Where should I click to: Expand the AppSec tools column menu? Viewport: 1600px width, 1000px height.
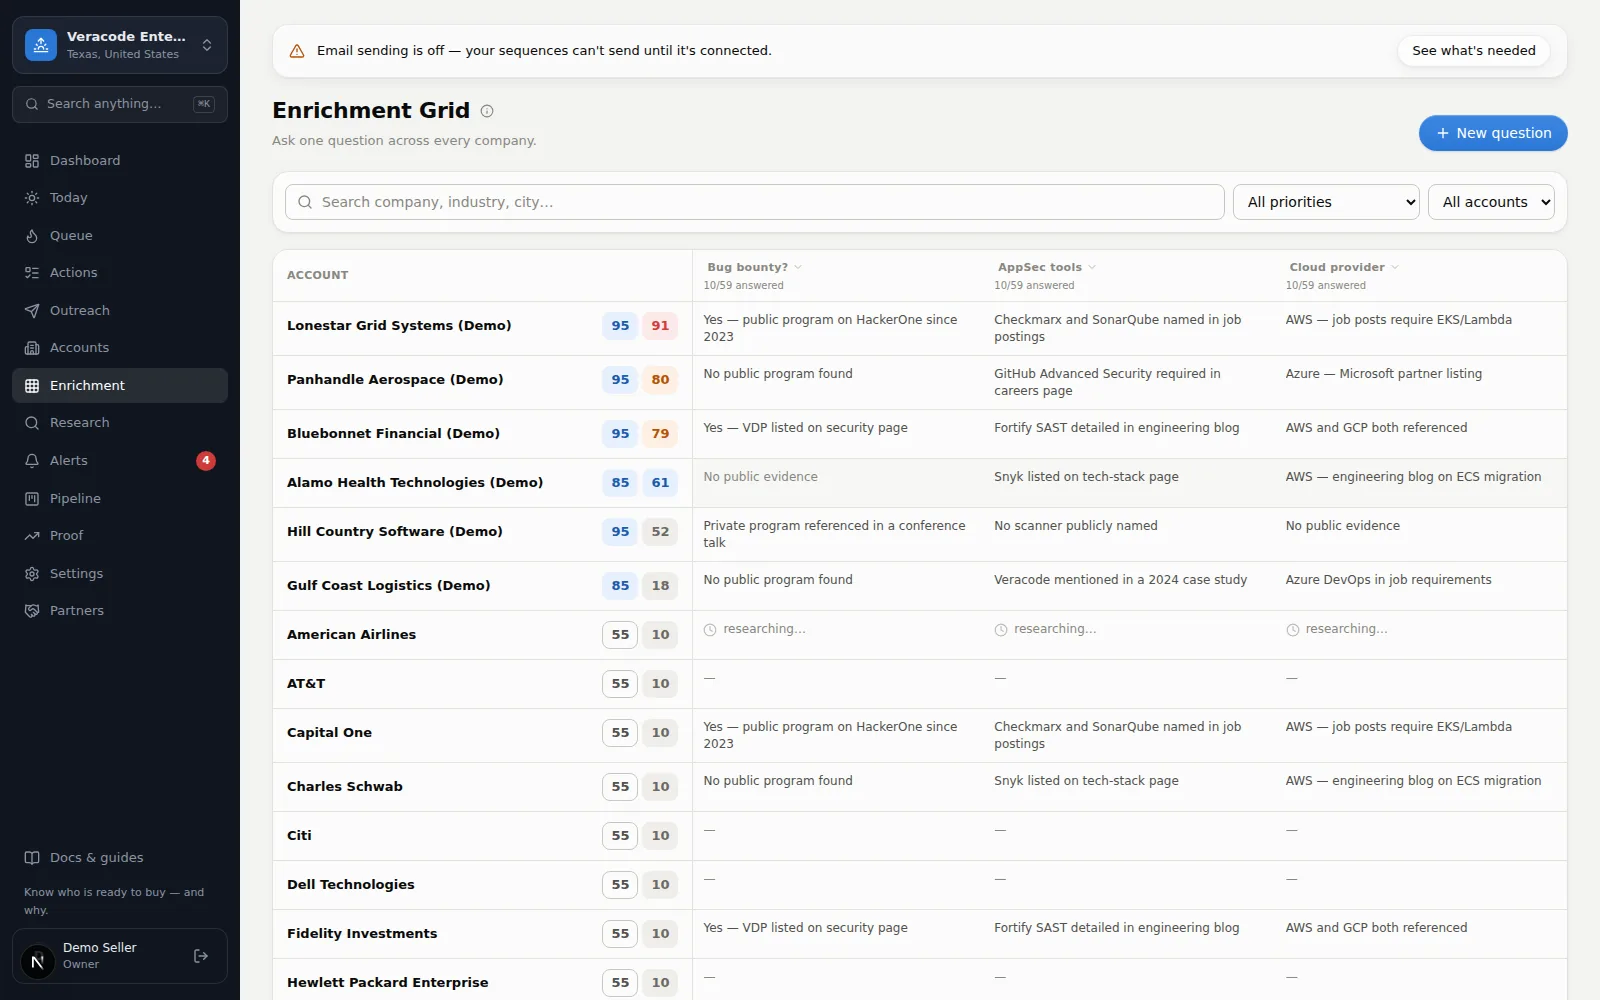click(1092, 268)
